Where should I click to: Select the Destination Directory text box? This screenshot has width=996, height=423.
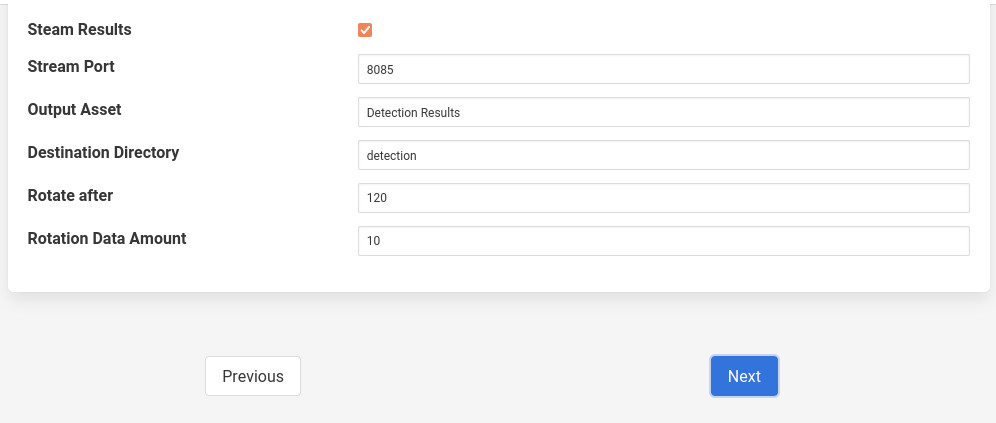pyautogui.click(x=663, y=155)
